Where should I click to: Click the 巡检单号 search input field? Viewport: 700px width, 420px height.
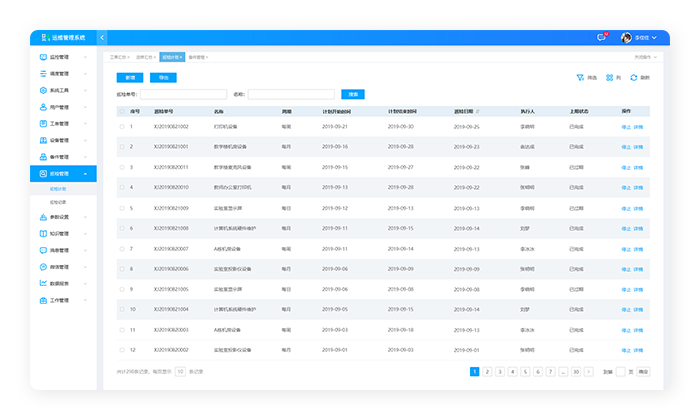[x=190, y=94]
